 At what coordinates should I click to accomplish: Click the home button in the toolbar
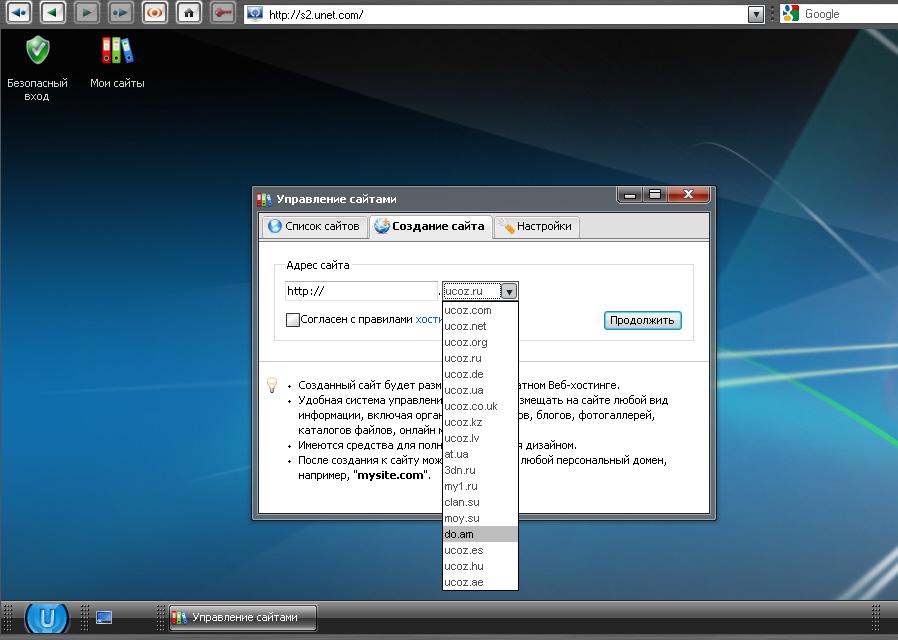(189, 13)
